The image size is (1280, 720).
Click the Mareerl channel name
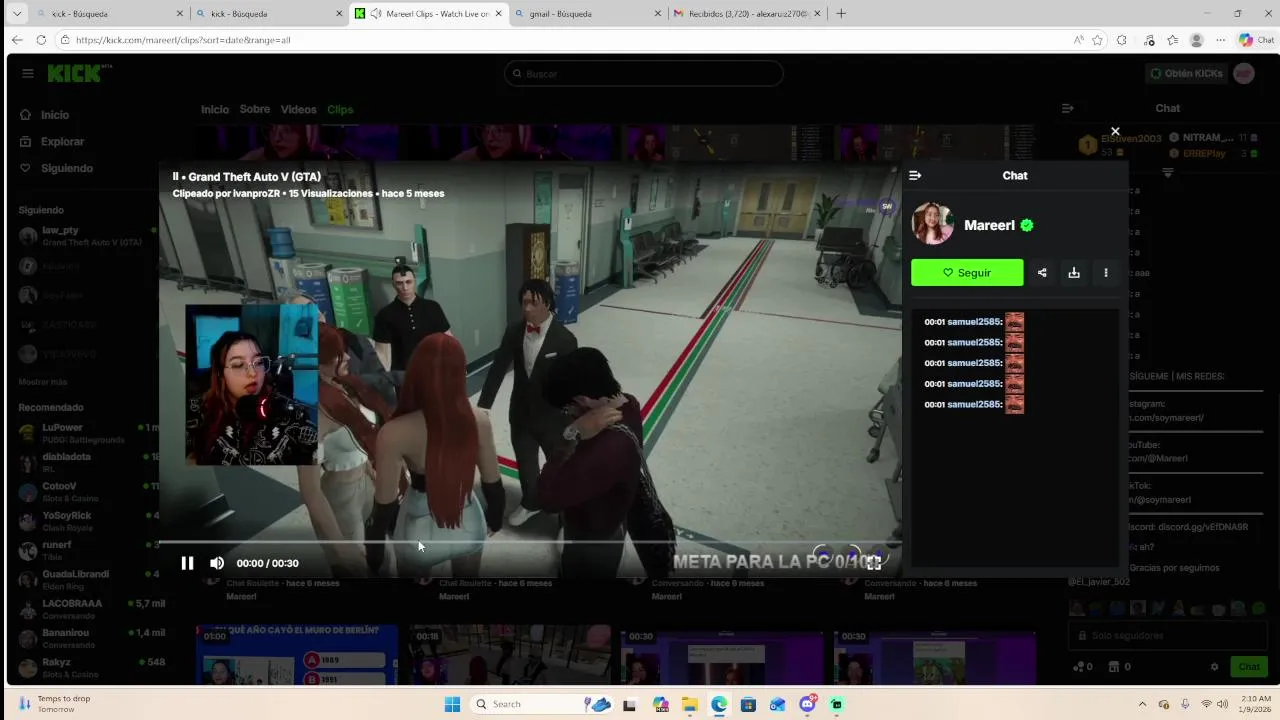pos(989,225)
